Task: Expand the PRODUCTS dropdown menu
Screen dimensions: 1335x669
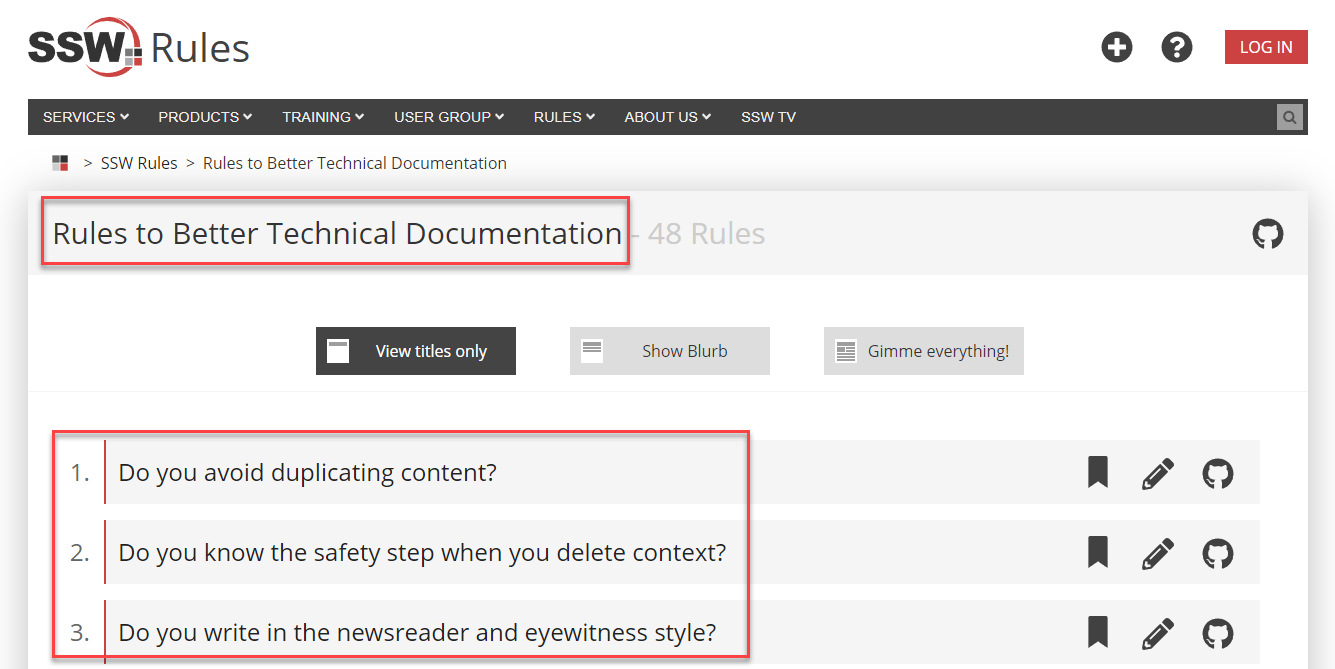Action: point(205,117)
